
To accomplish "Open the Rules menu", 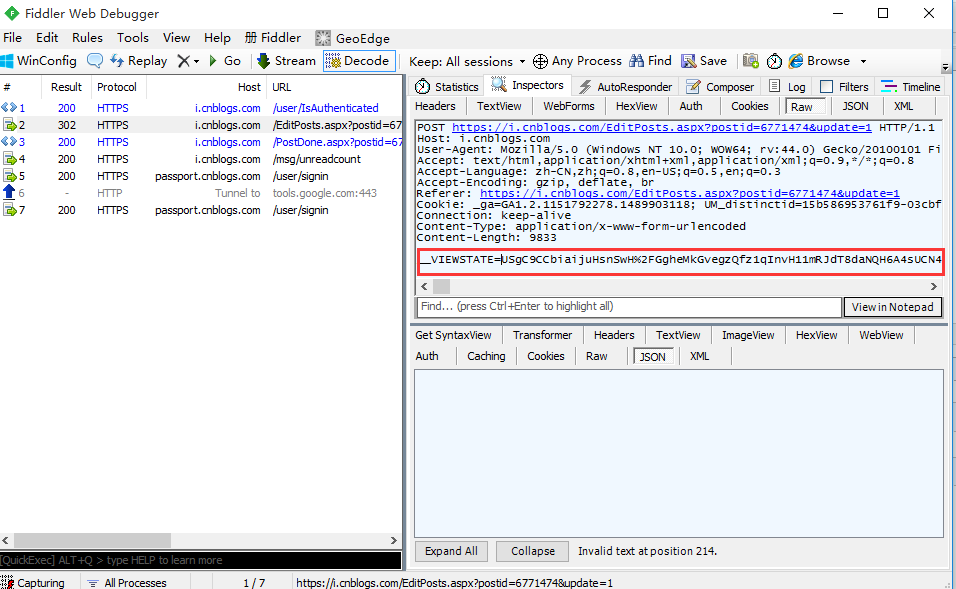I will (x=87, y=37).
